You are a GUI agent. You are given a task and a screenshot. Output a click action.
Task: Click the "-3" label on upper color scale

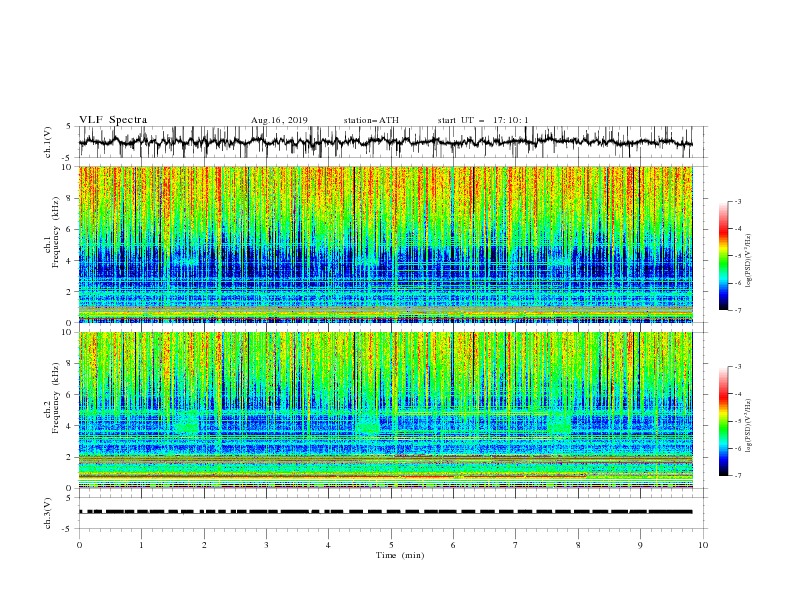pos(737,201)
